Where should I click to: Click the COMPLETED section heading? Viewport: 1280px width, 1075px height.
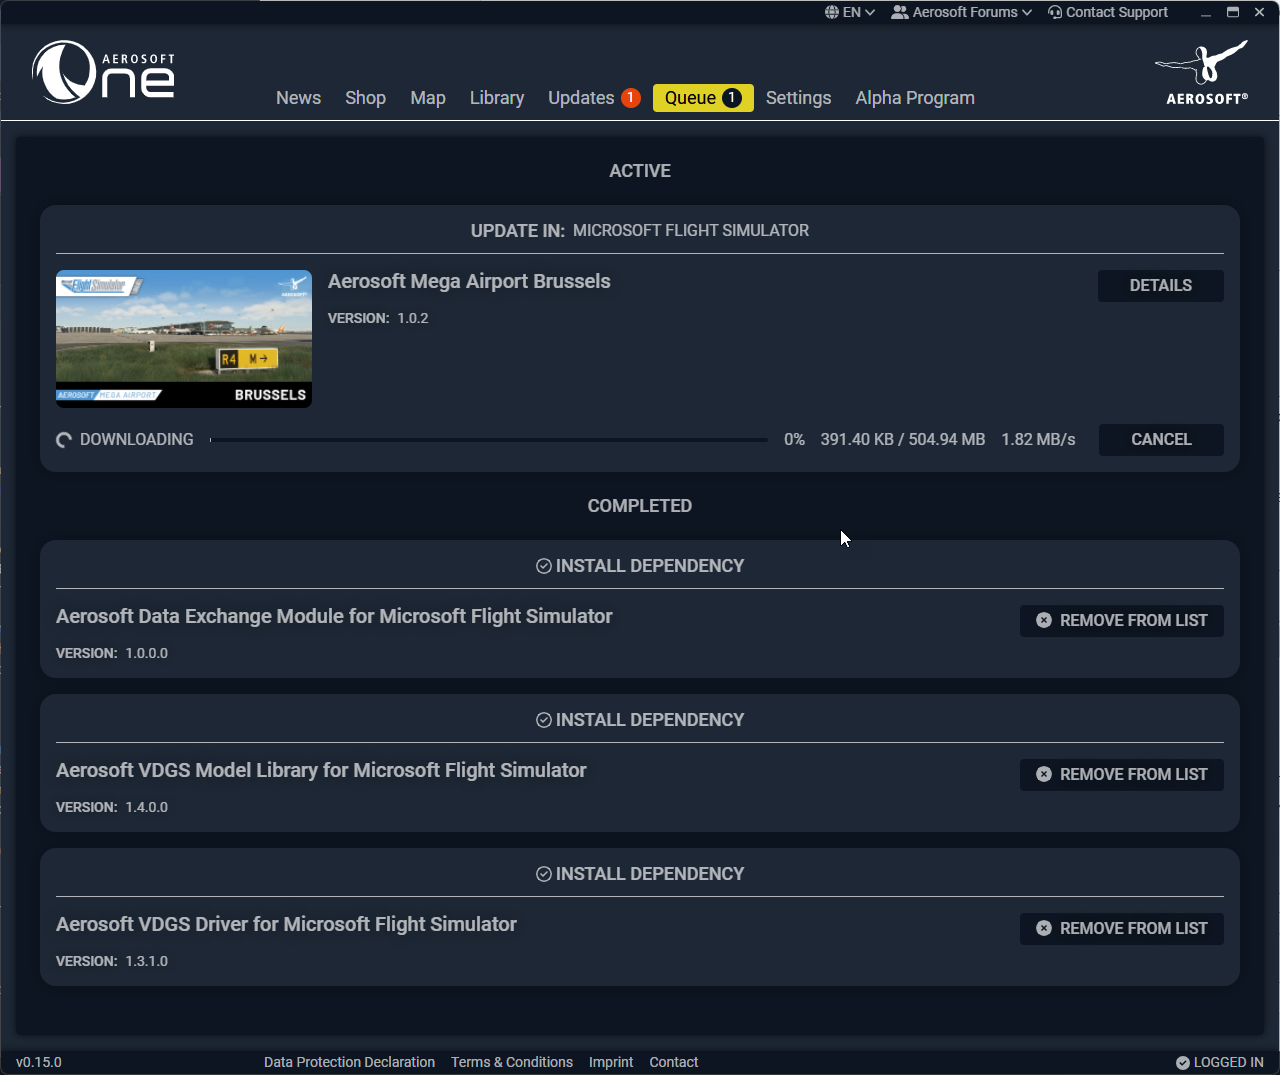(640, 506)
